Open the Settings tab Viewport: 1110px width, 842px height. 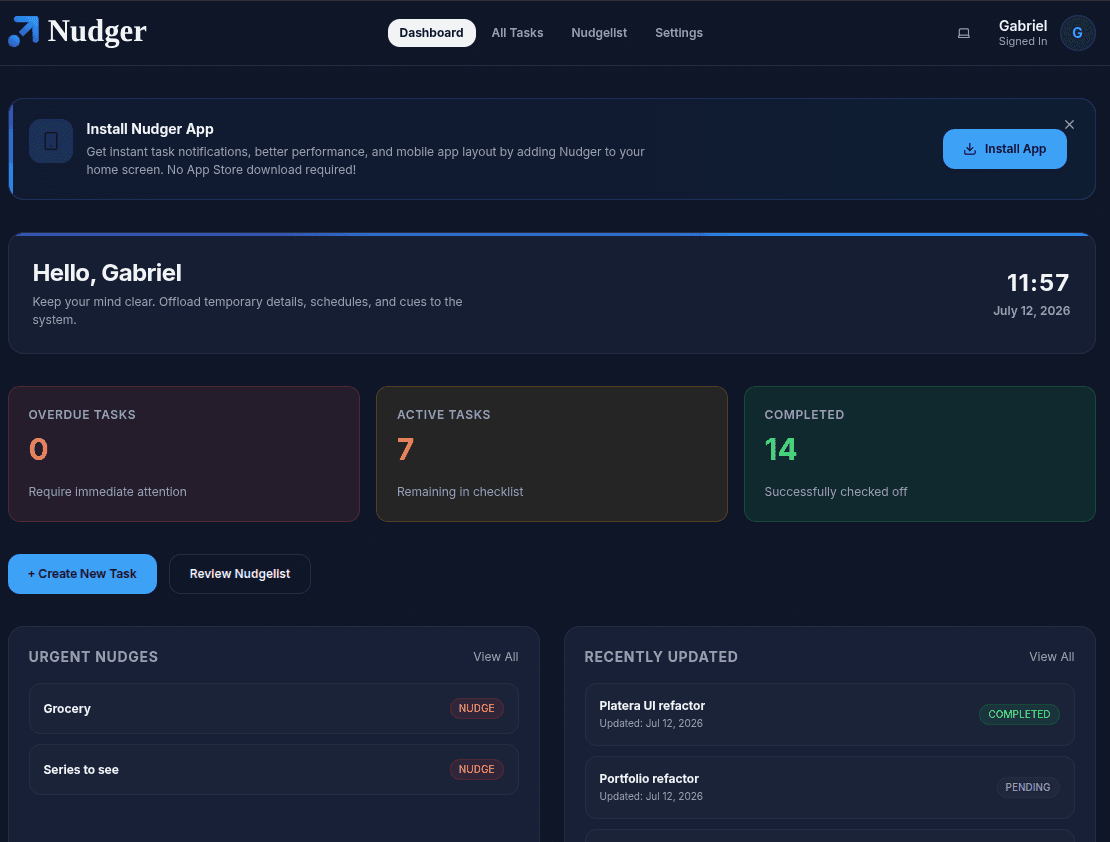click(679, 33)
